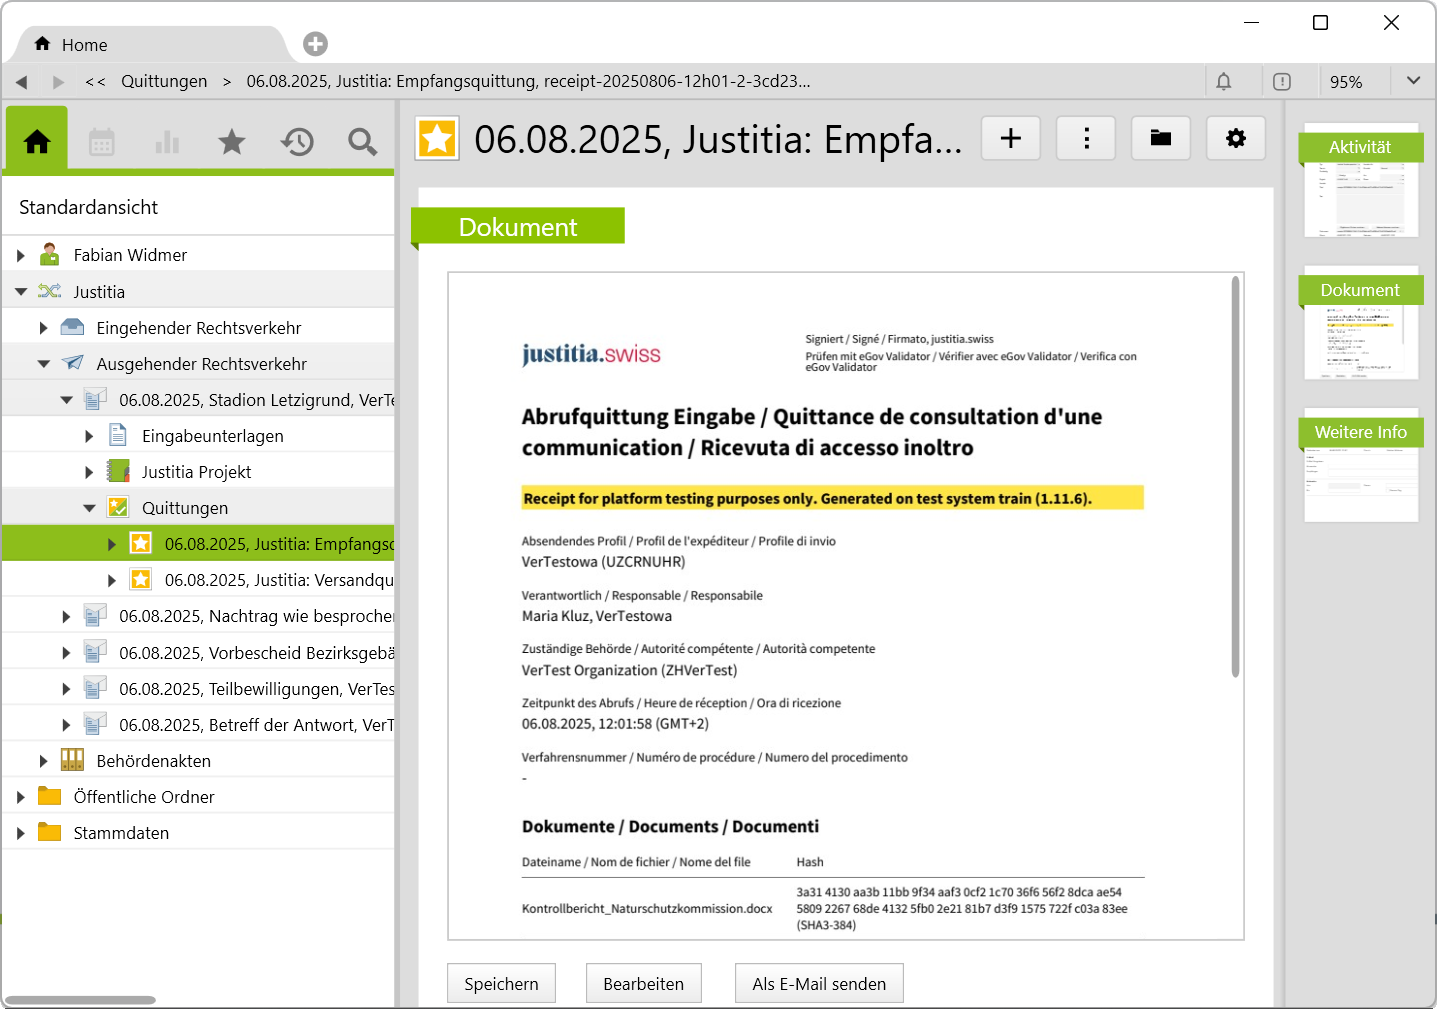The height and width of the screenshot is (1009, 1437).
Task: Expand the Fabian Widmer node
Action: coord(21,256)
